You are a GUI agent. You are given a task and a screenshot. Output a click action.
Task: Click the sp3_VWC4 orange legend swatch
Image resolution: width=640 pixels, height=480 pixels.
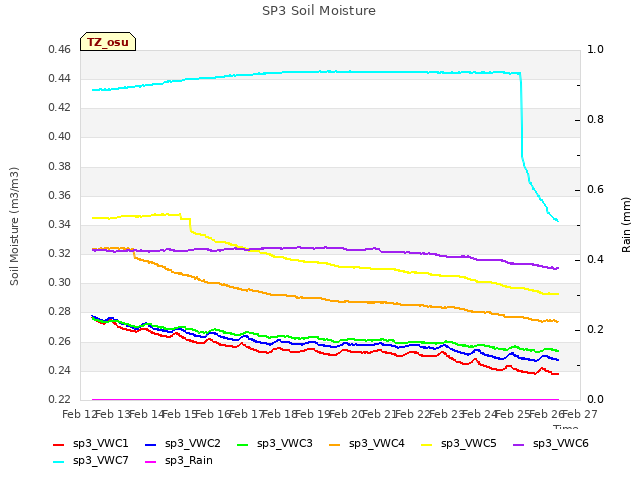(335, 444)
